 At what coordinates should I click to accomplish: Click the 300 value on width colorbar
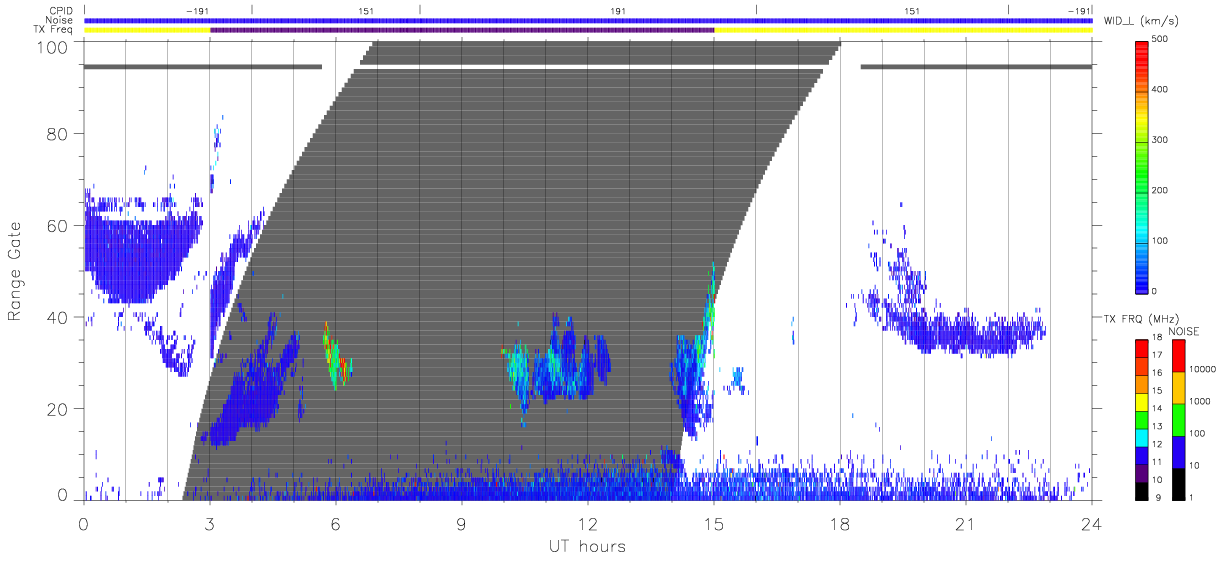[1160, 140]
